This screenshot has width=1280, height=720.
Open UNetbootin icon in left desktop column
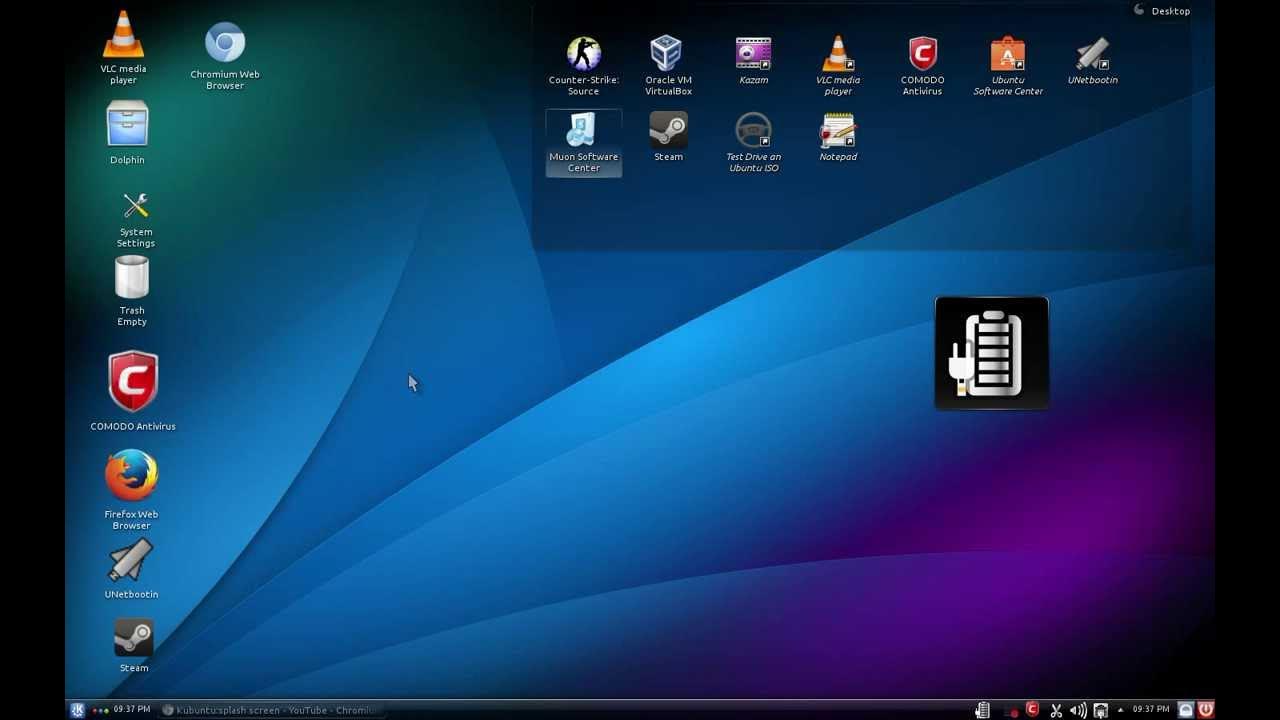pos(131,570)
